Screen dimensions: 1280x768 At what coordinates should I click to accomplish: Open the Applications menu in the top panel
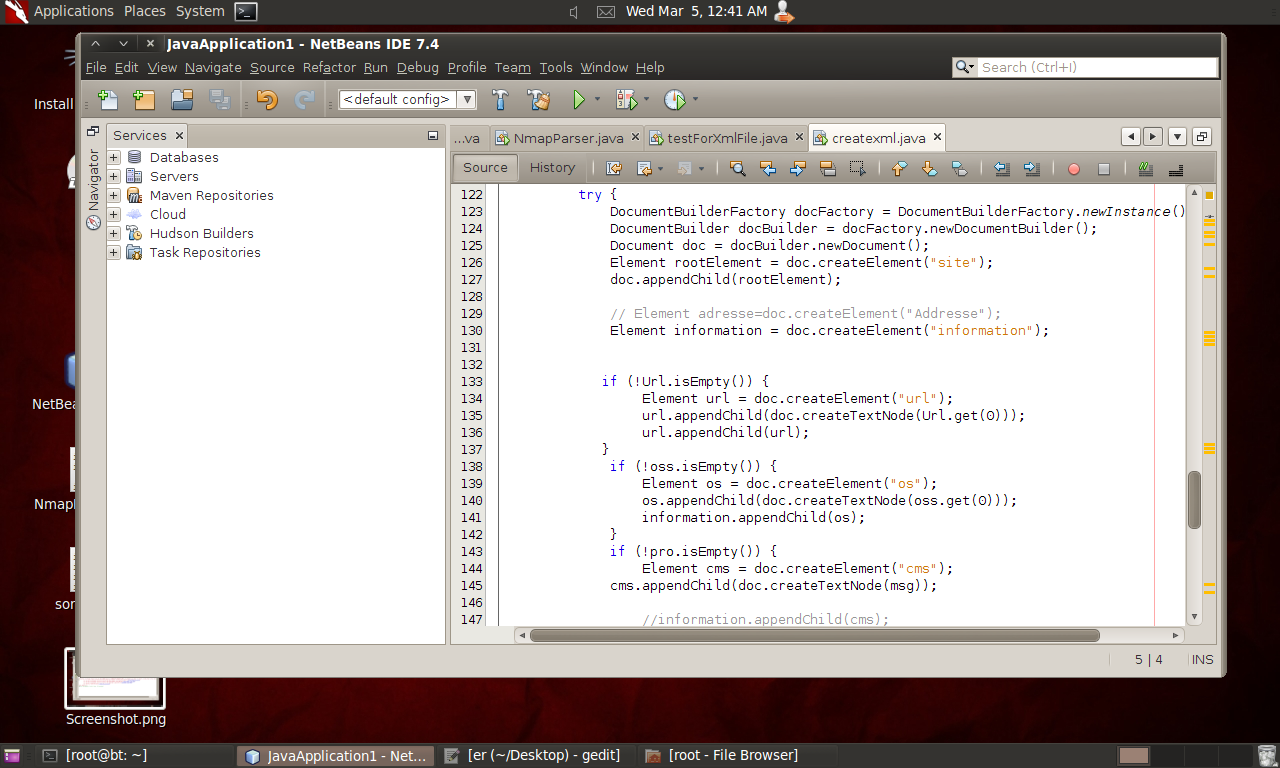pyautogui.click(x=74, y=11)
